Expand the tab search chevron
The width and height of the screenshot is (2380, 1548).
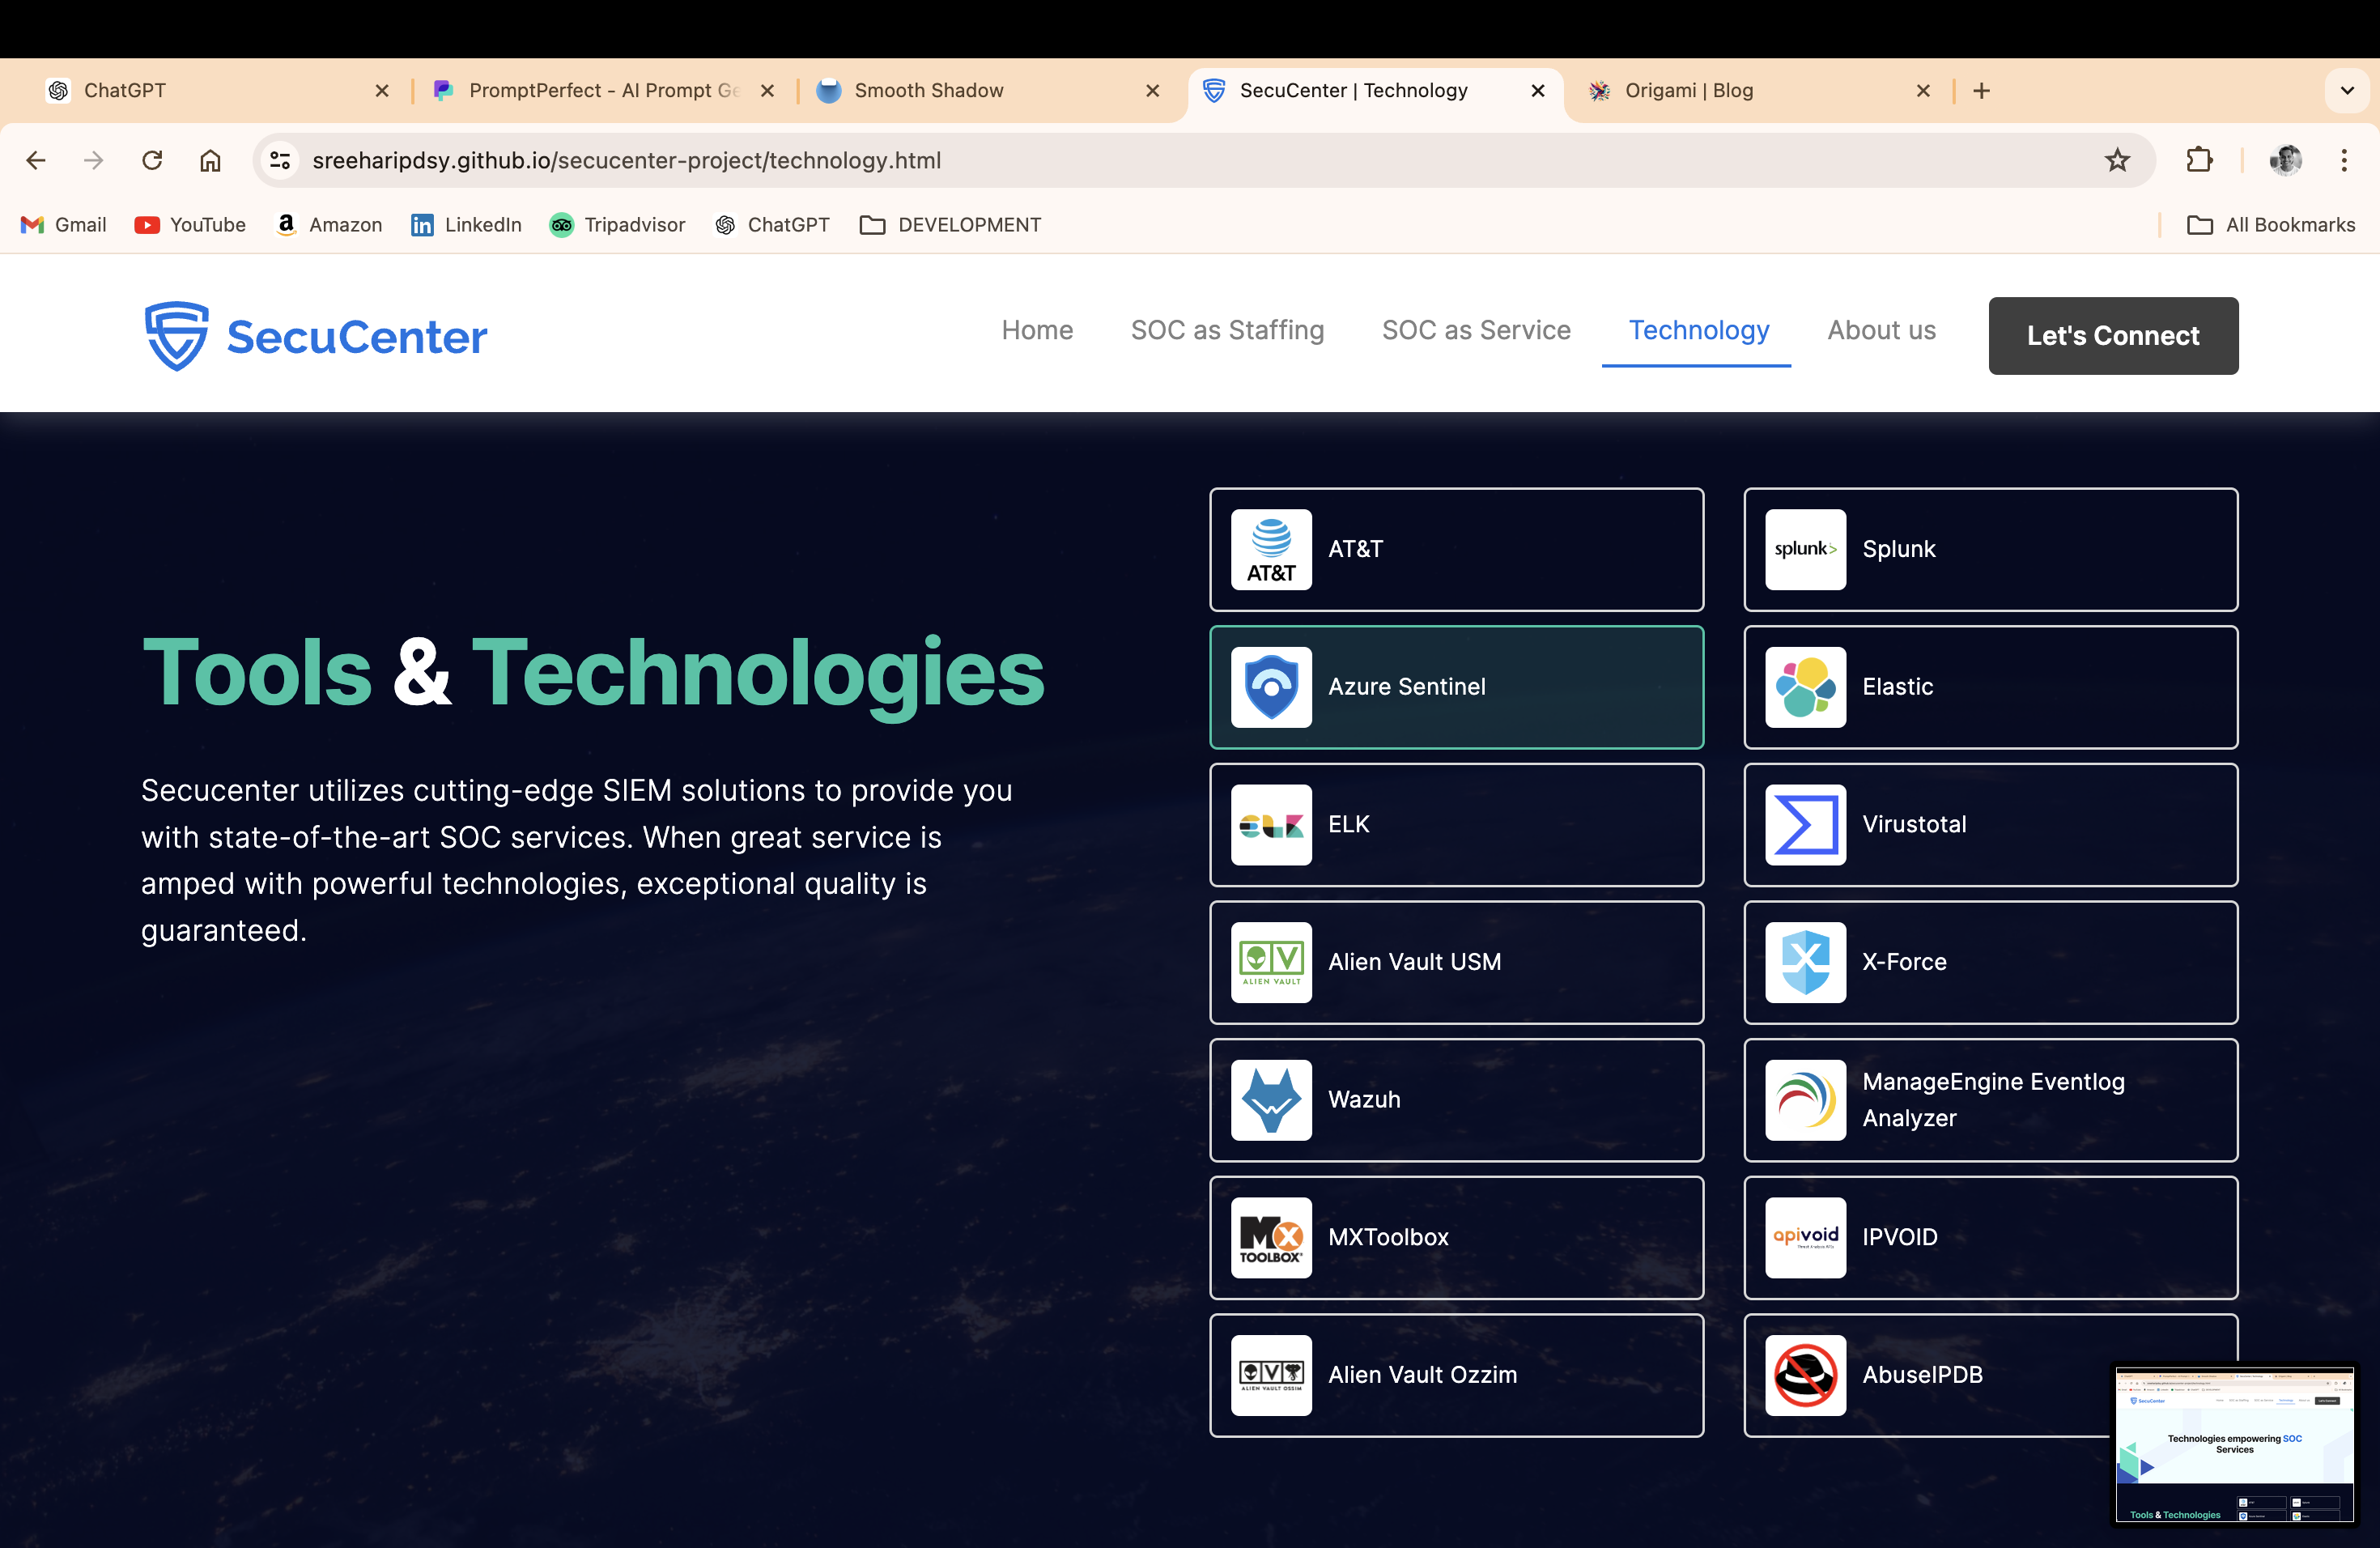(x=2347, y=91)
